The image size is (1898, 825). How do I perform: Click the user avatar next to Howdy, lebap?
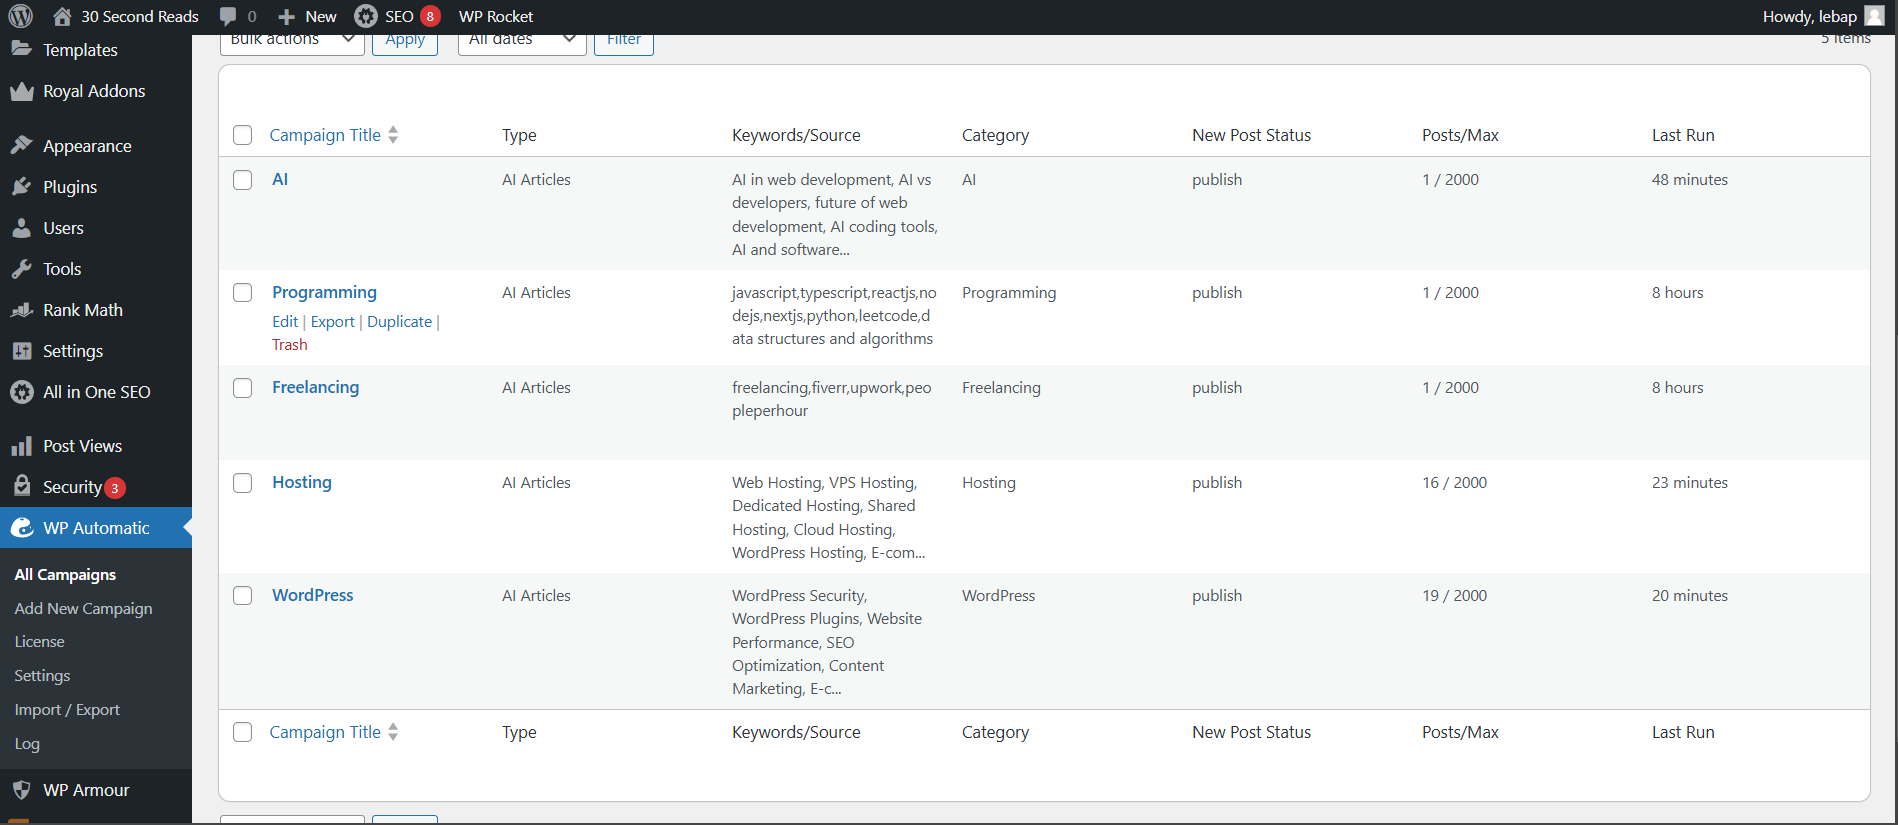click(1875, 16)
